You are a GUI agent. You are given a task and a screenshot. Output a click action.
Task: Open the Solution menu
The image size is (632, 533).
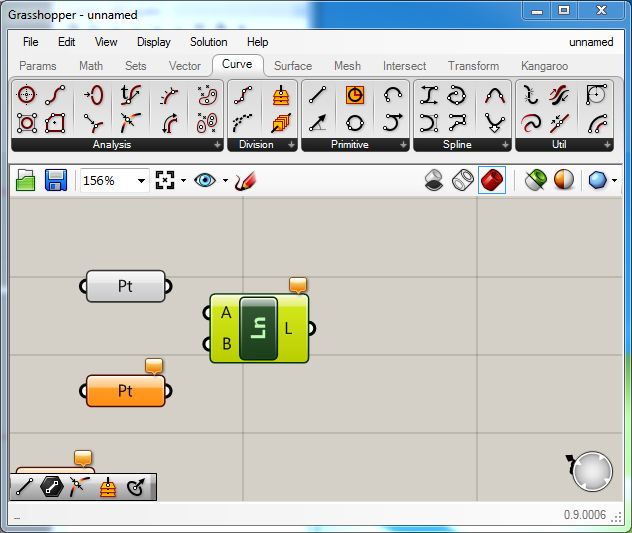[x=208, y=42]
